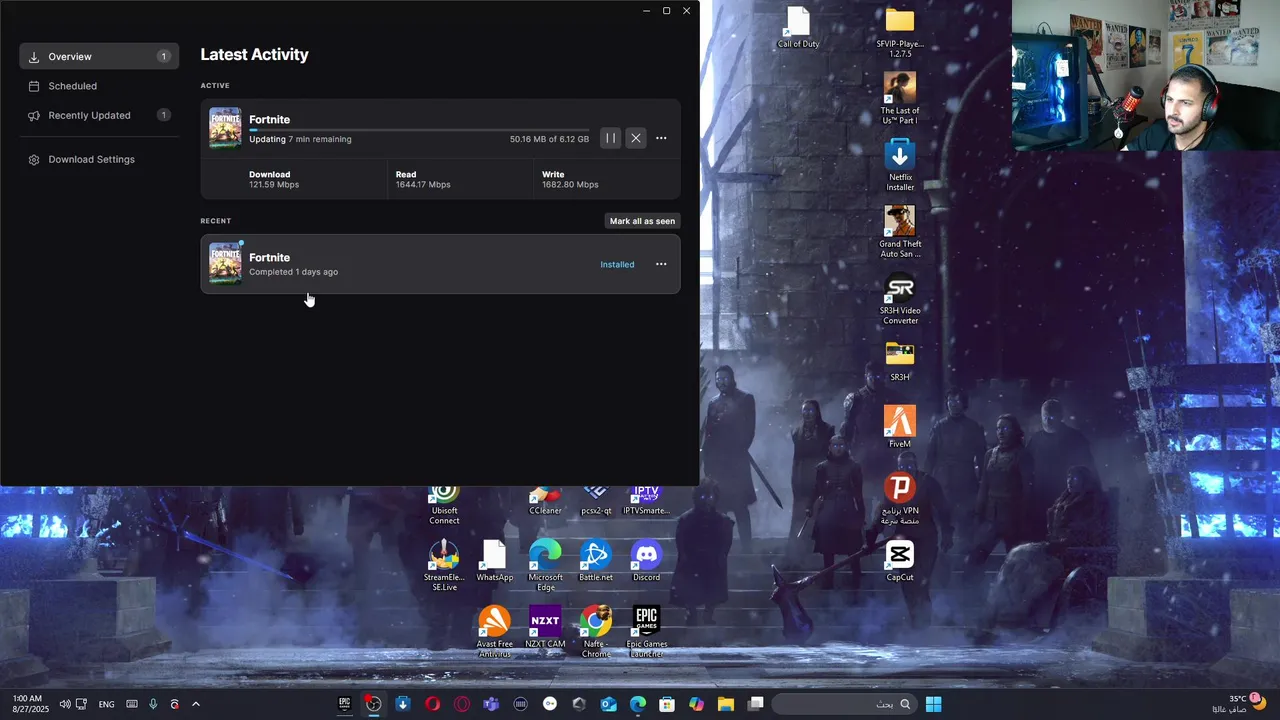1280x720 pixels.
Task: Click 'Completed 1 days ago' text
Action: click(293, 272)
